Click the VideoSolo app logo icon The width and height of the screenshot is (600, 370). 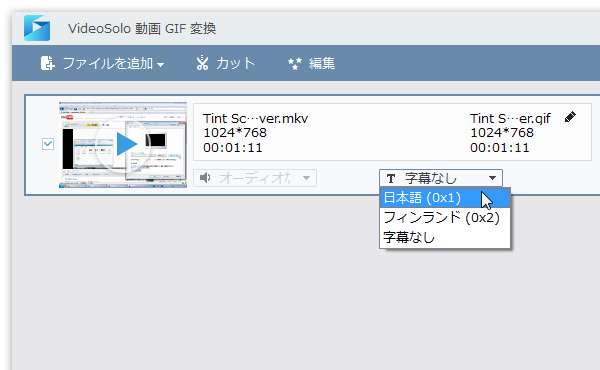37,28
